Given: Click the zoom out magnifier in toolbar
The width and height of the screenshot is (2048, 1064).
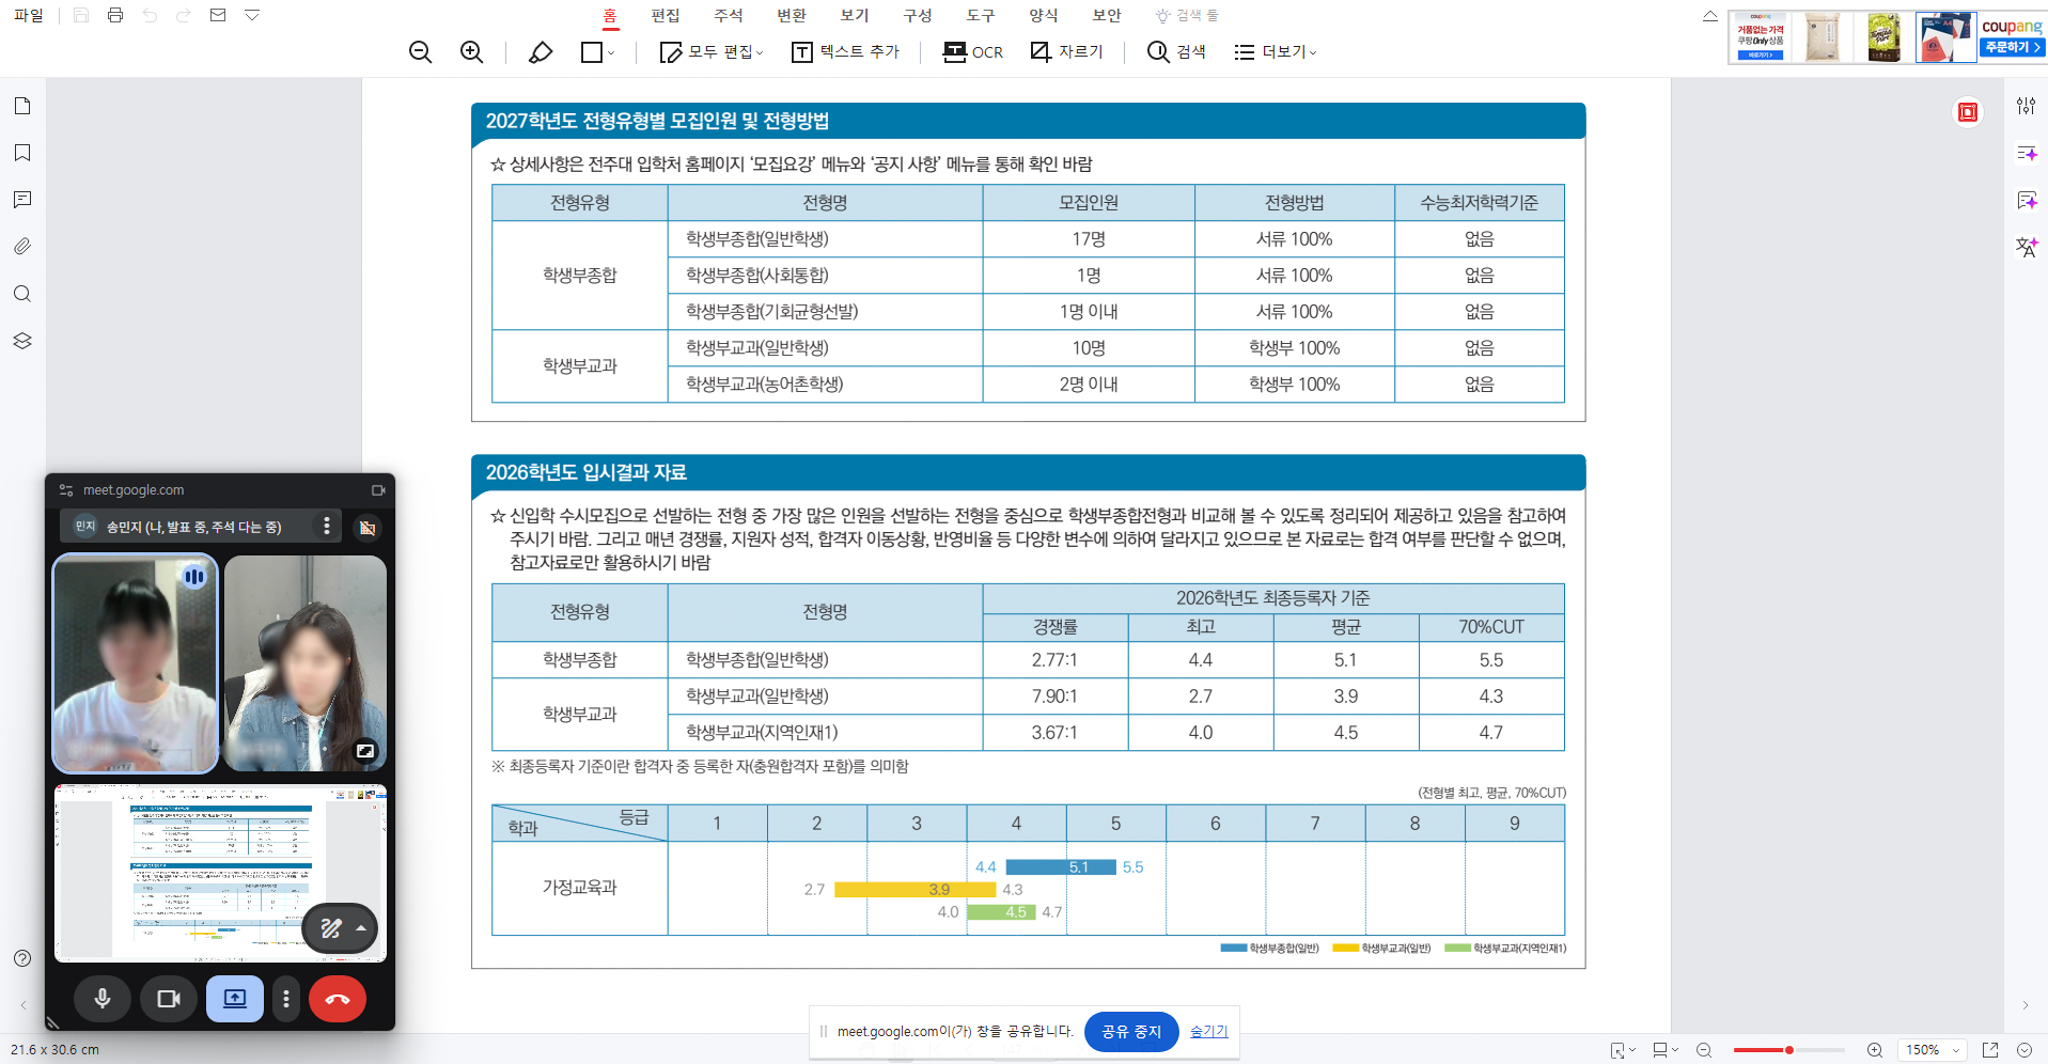Looking at the screenshot, I should (x=420, y=52).
